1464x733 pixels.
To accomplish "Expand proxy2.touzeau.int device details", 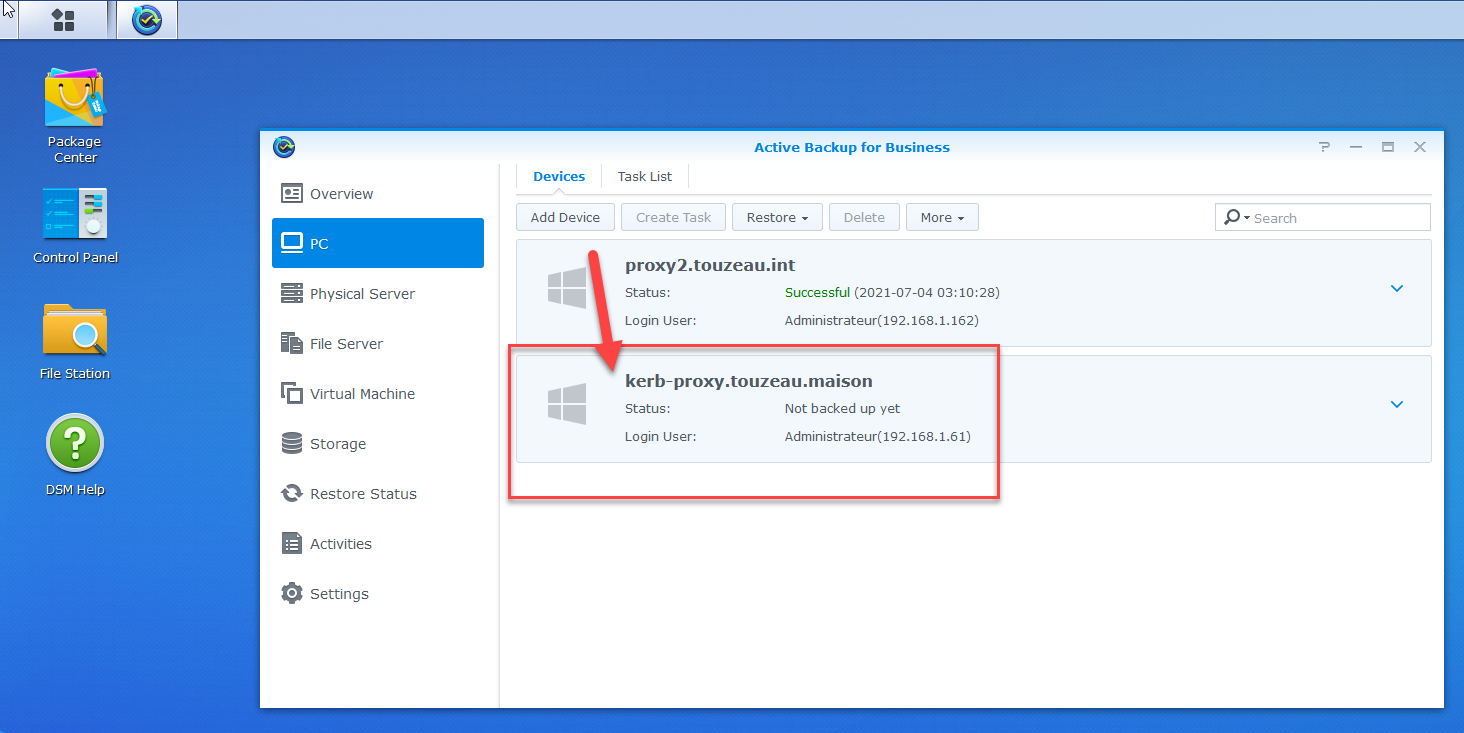I will pyautogui.click(x=1397, y=289).
